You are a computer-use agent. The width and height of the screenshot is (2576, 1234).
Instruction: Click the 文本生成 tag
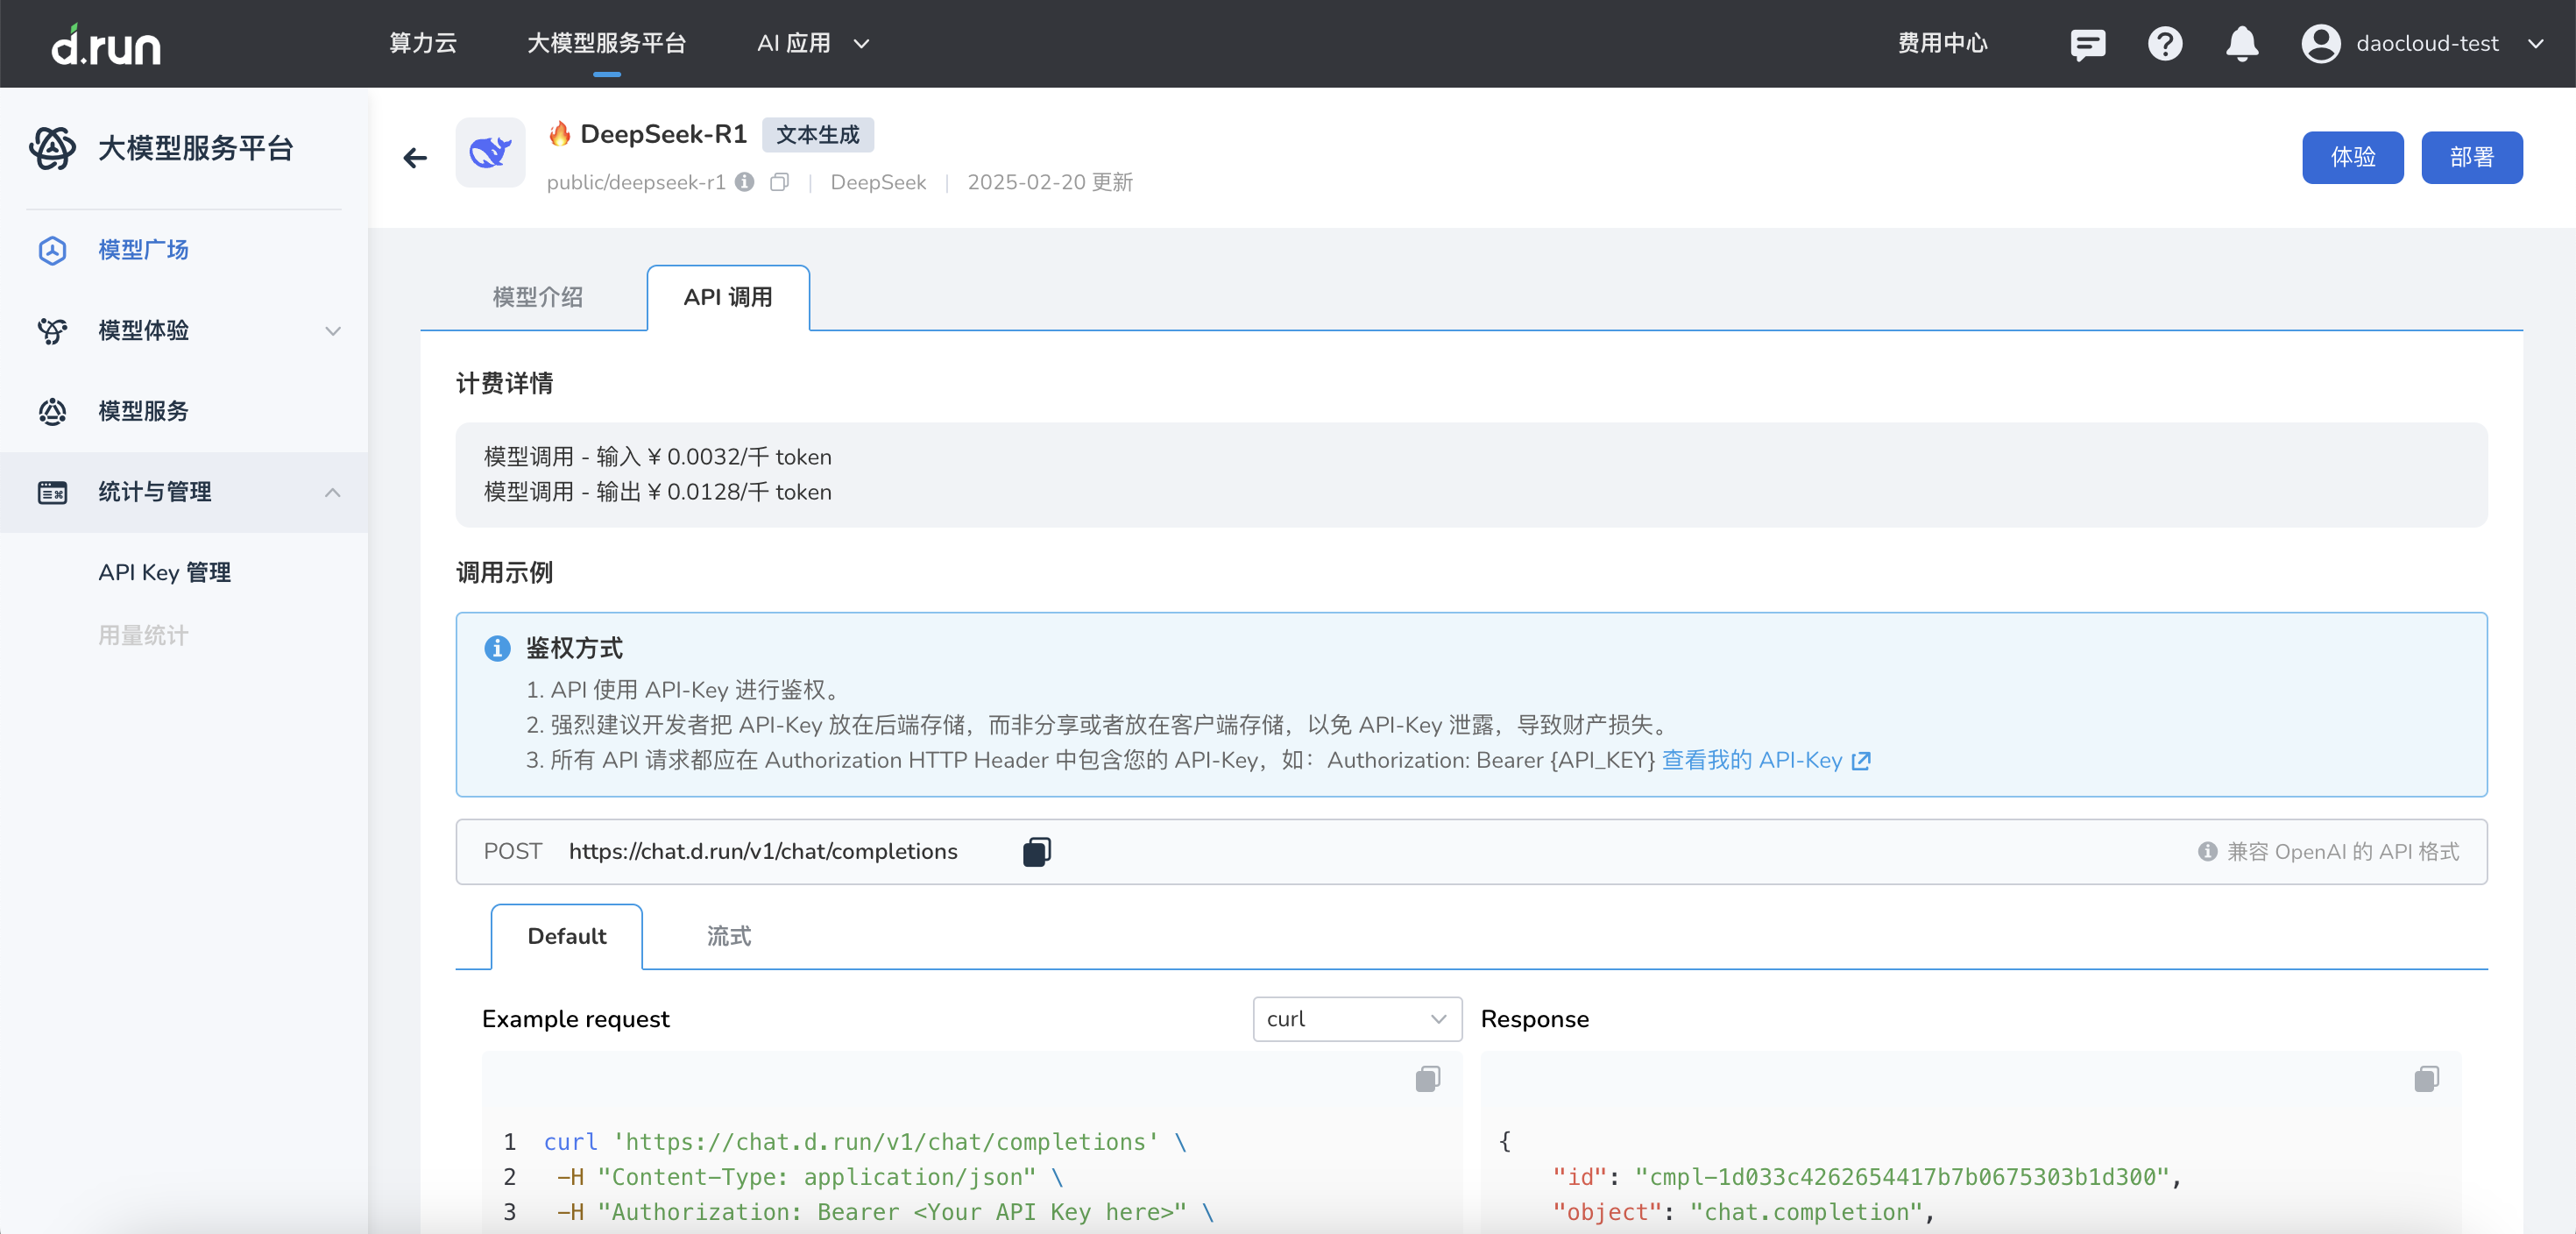click(x=817, y=135)
